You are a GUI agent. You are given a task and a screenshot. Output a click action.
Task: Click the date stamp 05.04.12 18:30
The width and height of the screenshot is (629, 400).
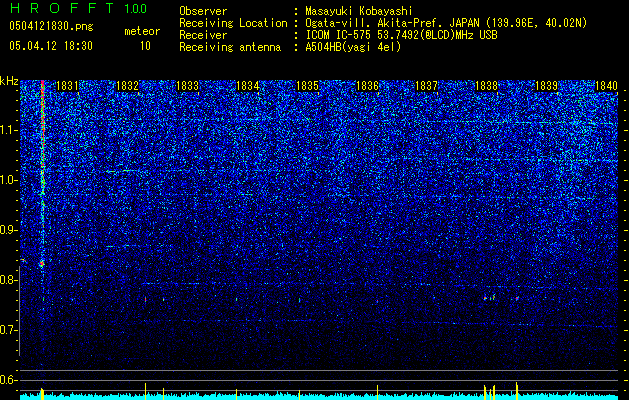tap(51, 46)
